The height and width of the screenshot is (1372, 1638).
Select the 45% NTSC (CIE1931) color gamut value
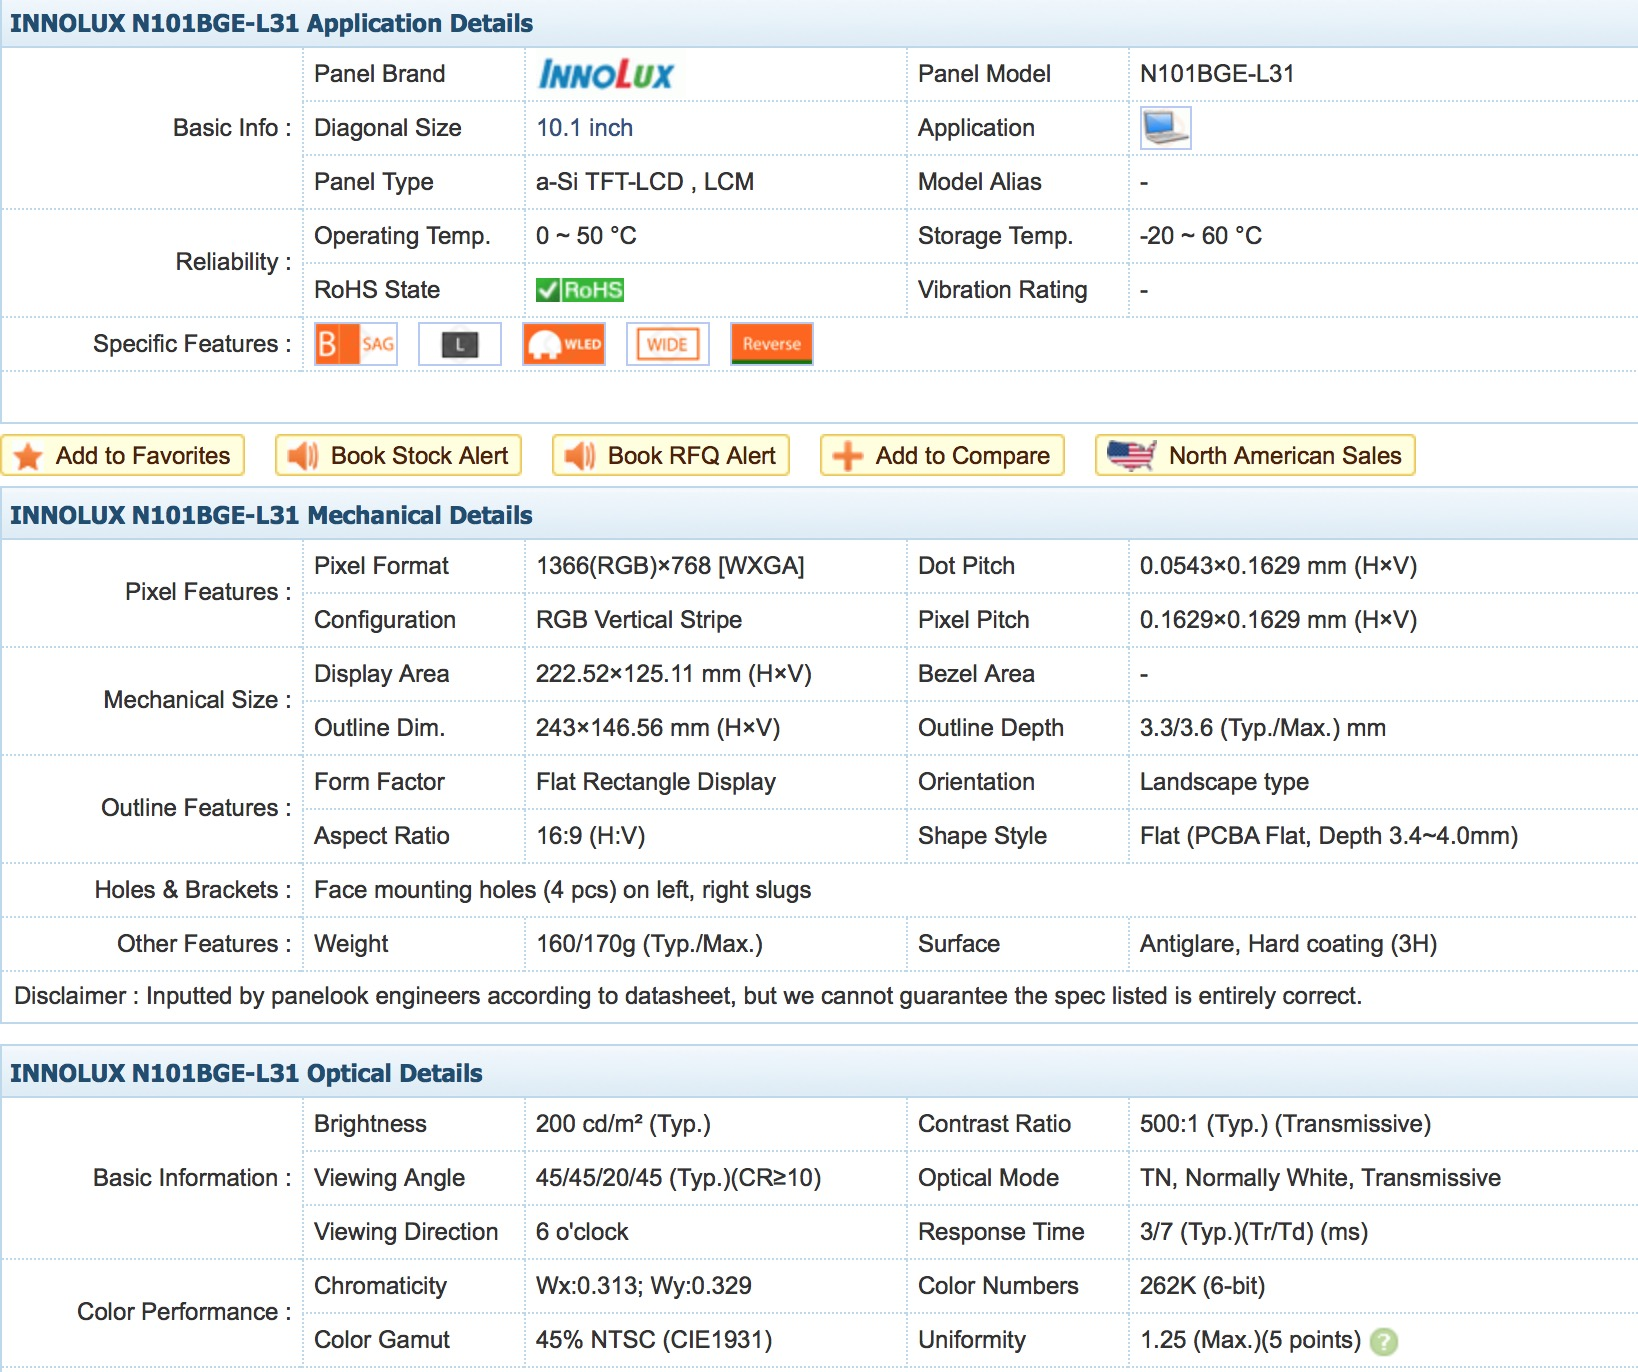coord(654,1340)
